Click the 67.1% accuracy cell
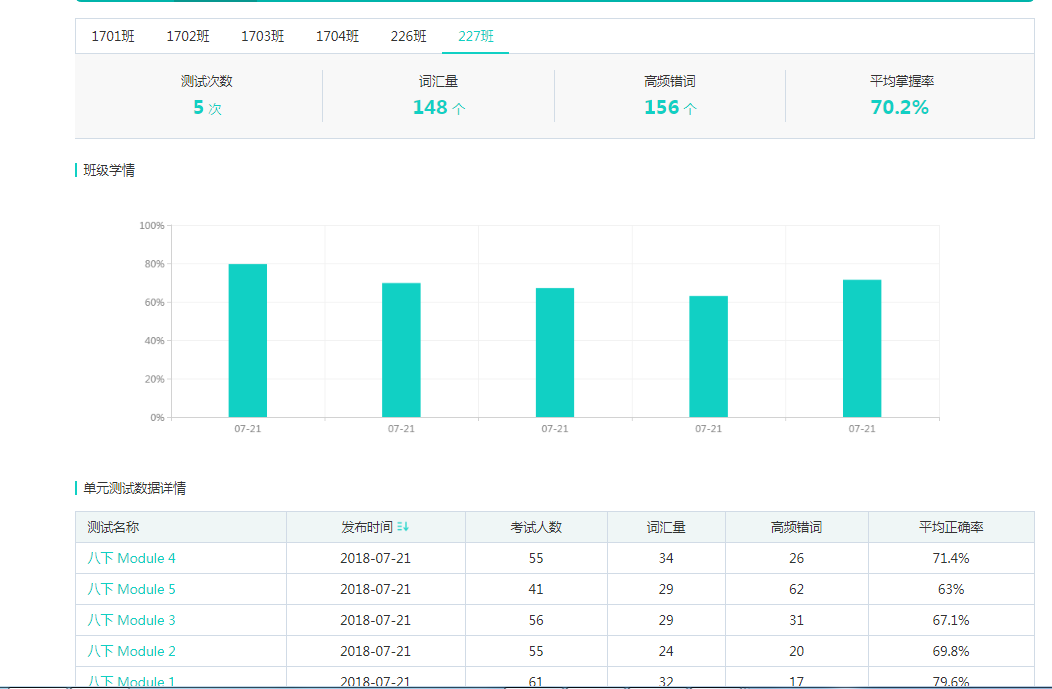 [x=951, y=620]
